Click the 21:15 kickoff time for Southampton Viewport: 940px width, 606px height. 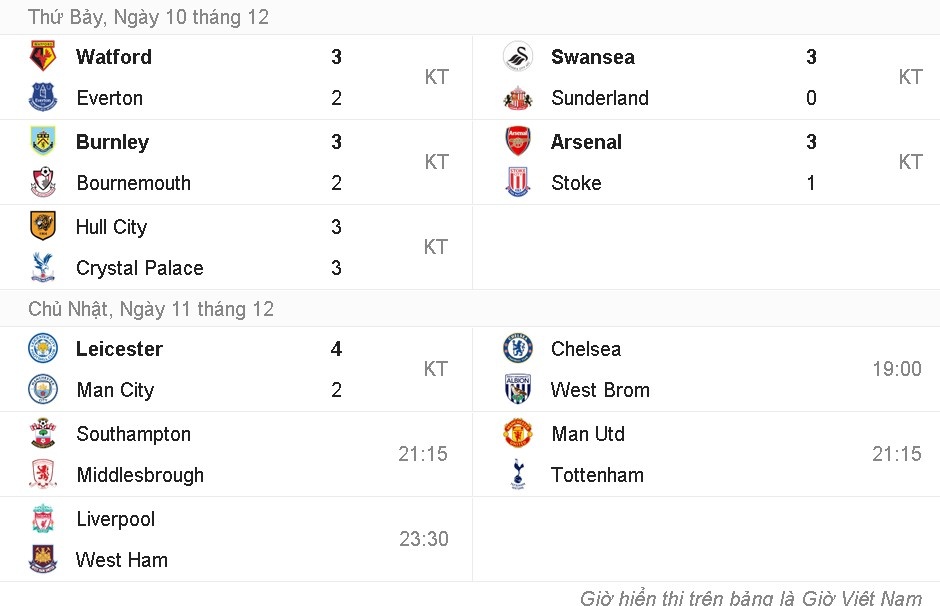[422, 453]
